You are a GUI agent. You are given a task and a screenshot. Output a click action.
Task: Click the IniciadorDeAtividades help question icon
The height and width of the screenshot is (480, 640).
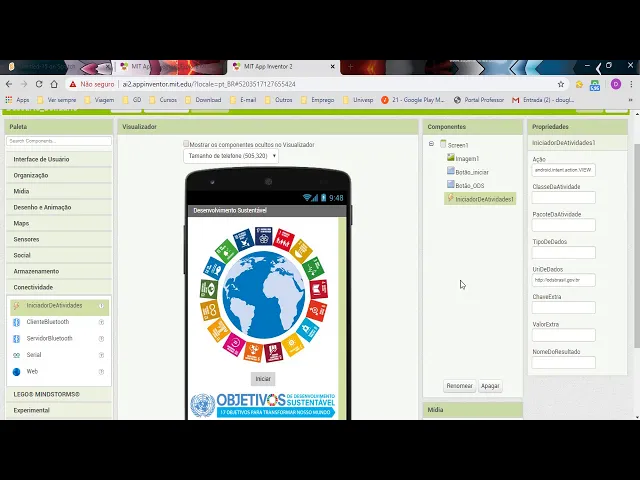pos(101,306)
